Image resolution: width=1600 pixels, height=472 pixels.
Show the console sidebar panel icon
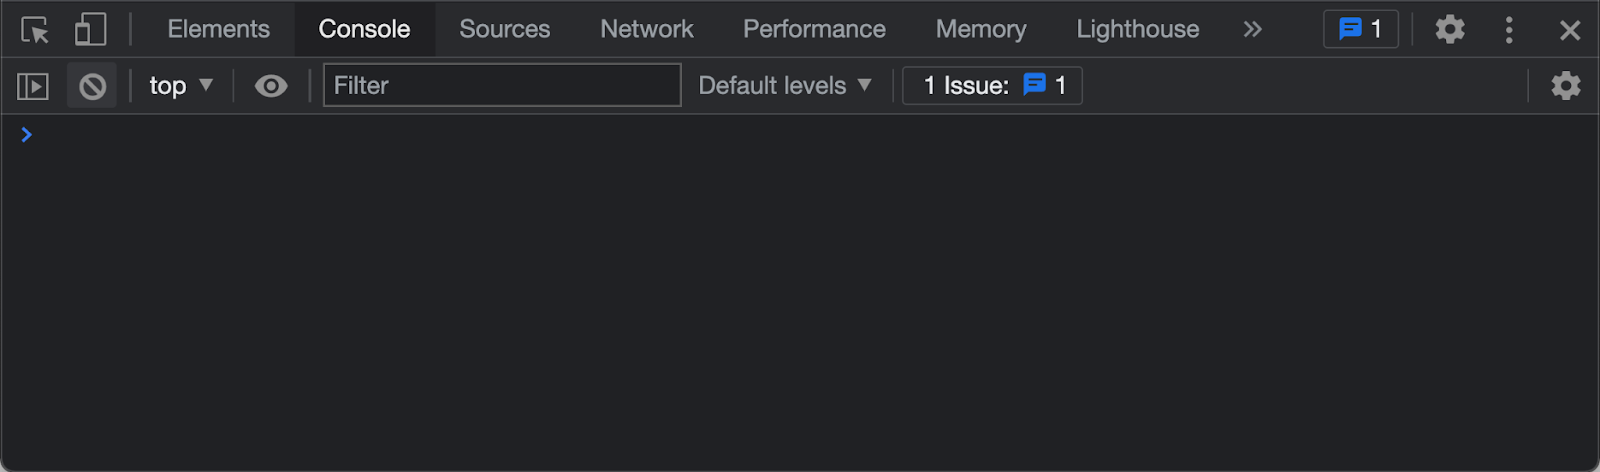tap(33, 86)
